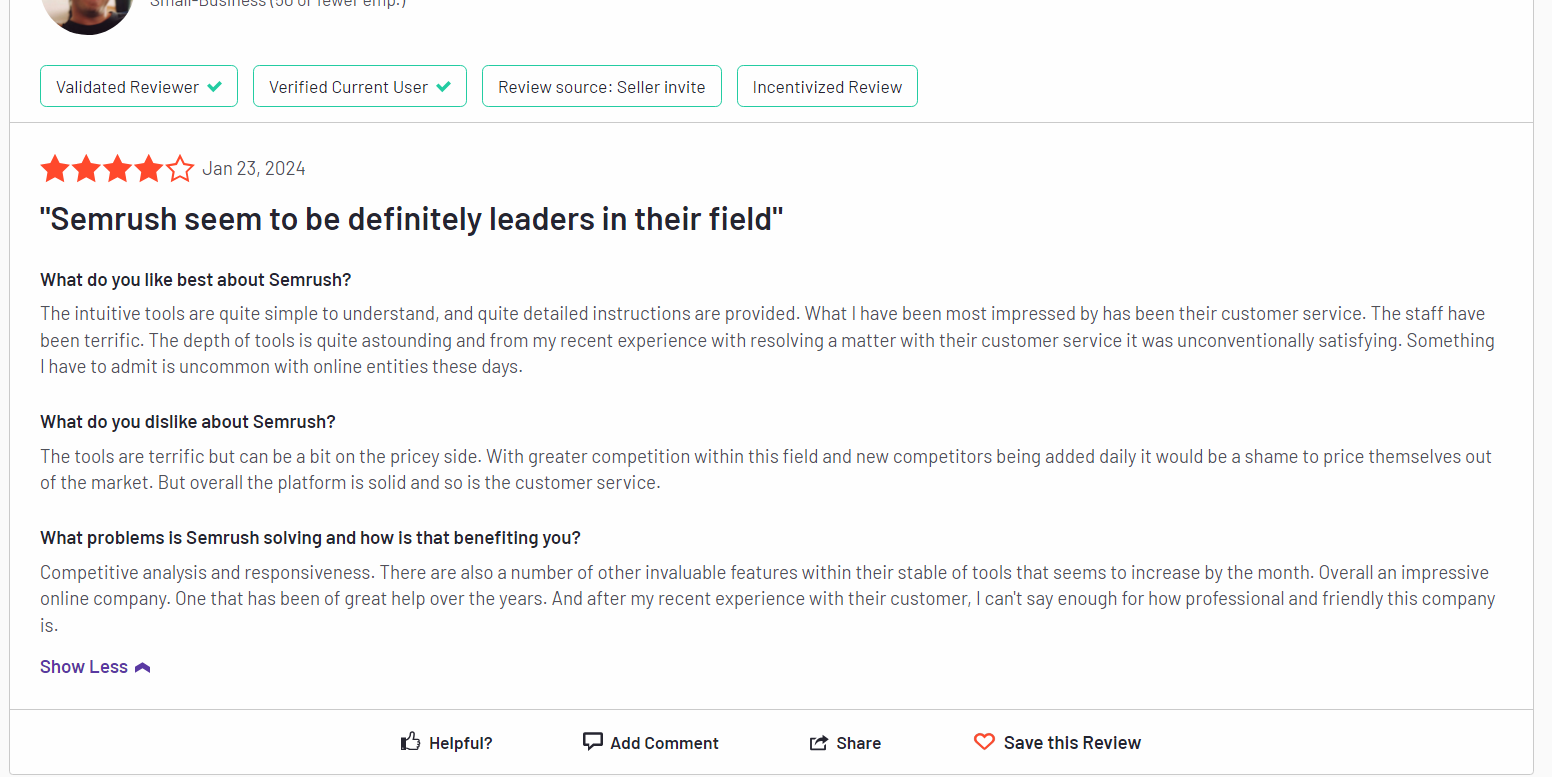Click the third red rating star
The image size is (1552, 777).
(118, 169)
